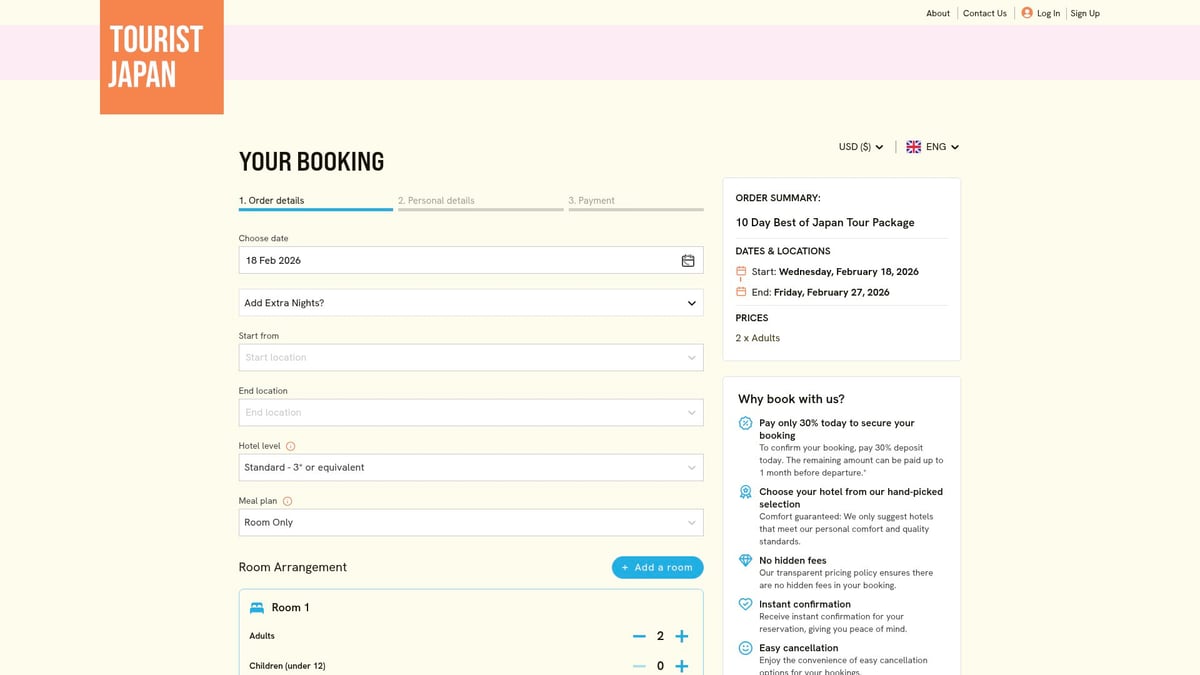The image size is (1200, 675).
Task: Go to Personal details step
Action: pyautogui.click(x=436, y=201)
